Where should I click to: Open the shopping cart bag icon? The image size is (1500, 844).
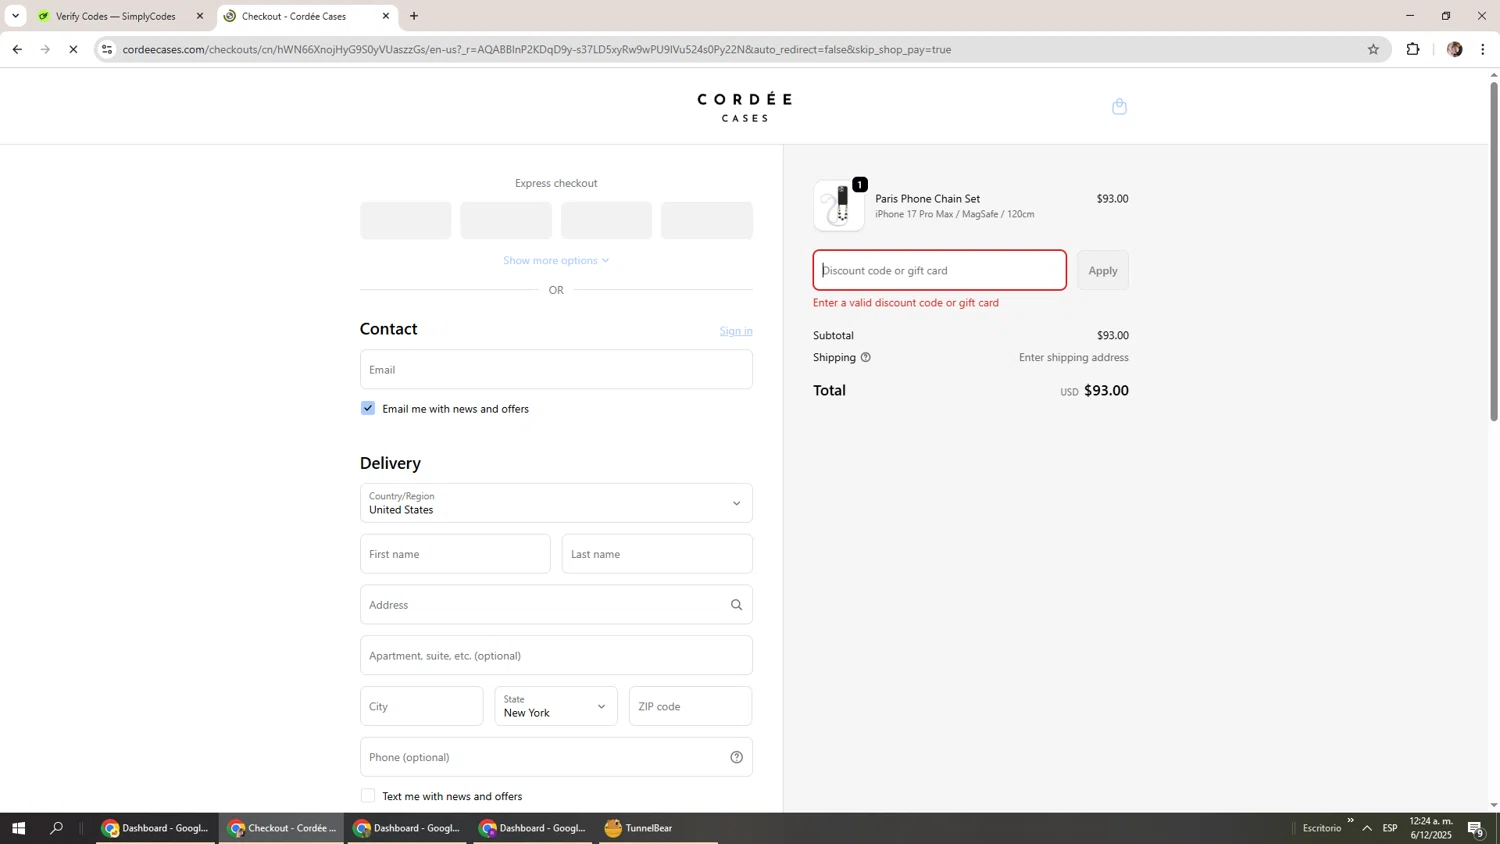[x=1119, y=106]
